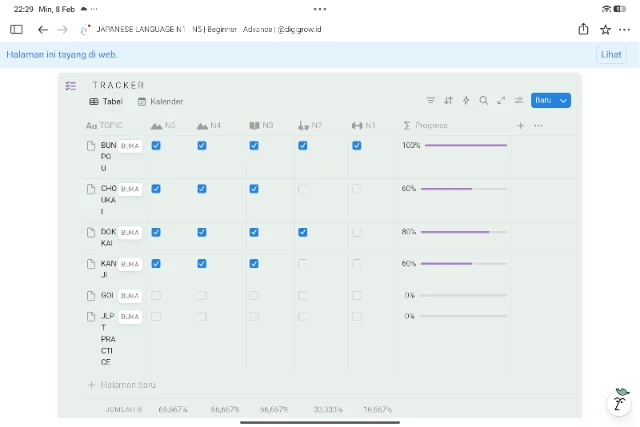Tick the N5 checkbox for GOI
Viewport: 640px width, 427px height.
pos(156,296)
